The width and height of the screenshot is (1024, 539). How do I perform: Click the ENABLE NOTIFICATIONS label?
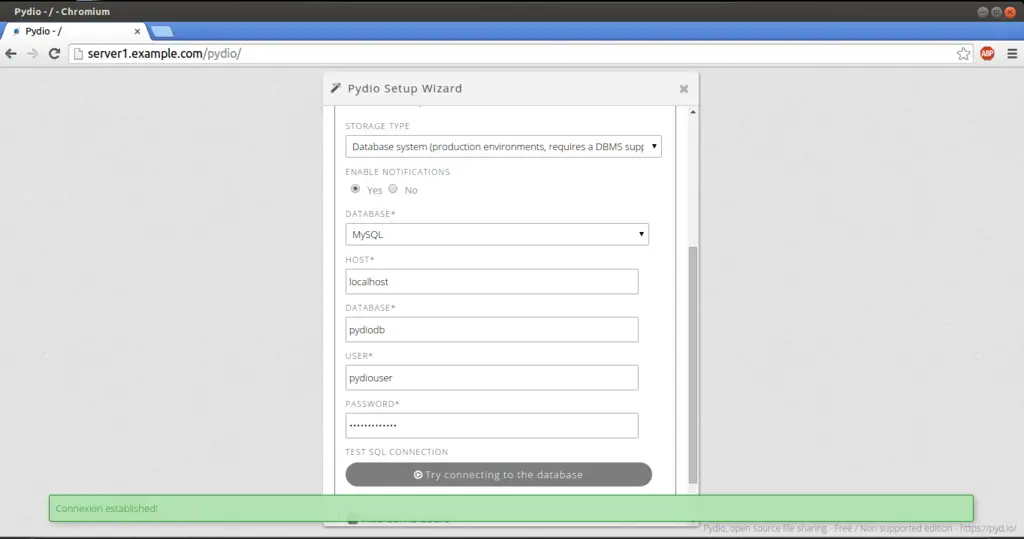click(398, 172)
